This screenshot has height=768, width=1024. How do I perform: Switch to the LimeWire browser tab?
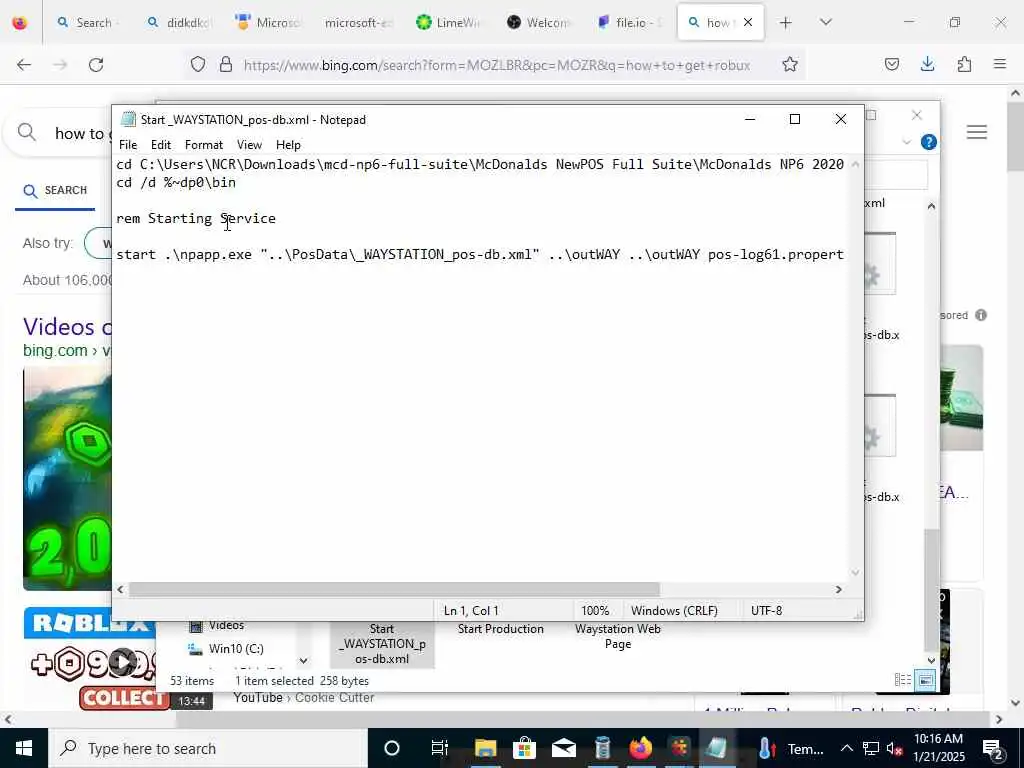[x=448, y=22]
